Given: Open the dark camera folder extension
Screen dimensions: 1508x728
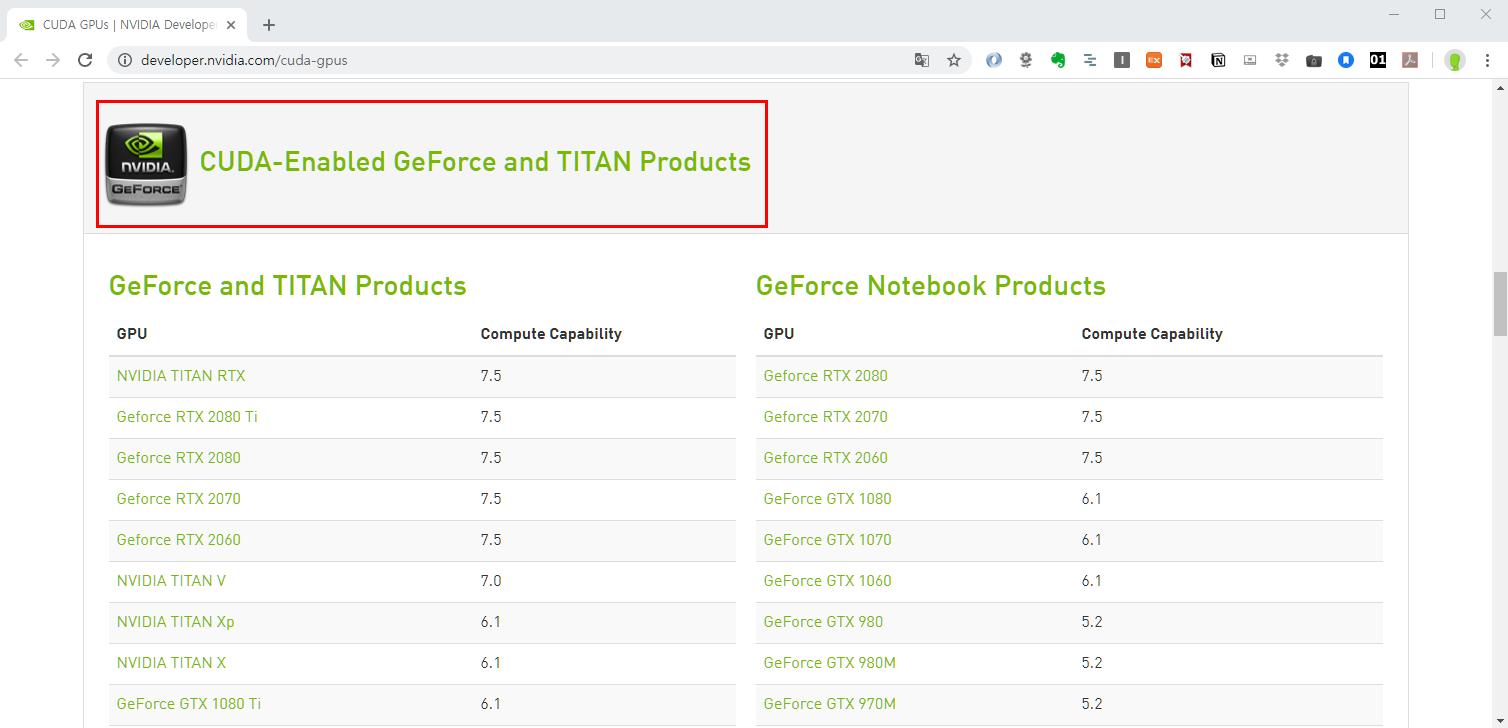Looking at the screenshot, I should pos(1314,60).
